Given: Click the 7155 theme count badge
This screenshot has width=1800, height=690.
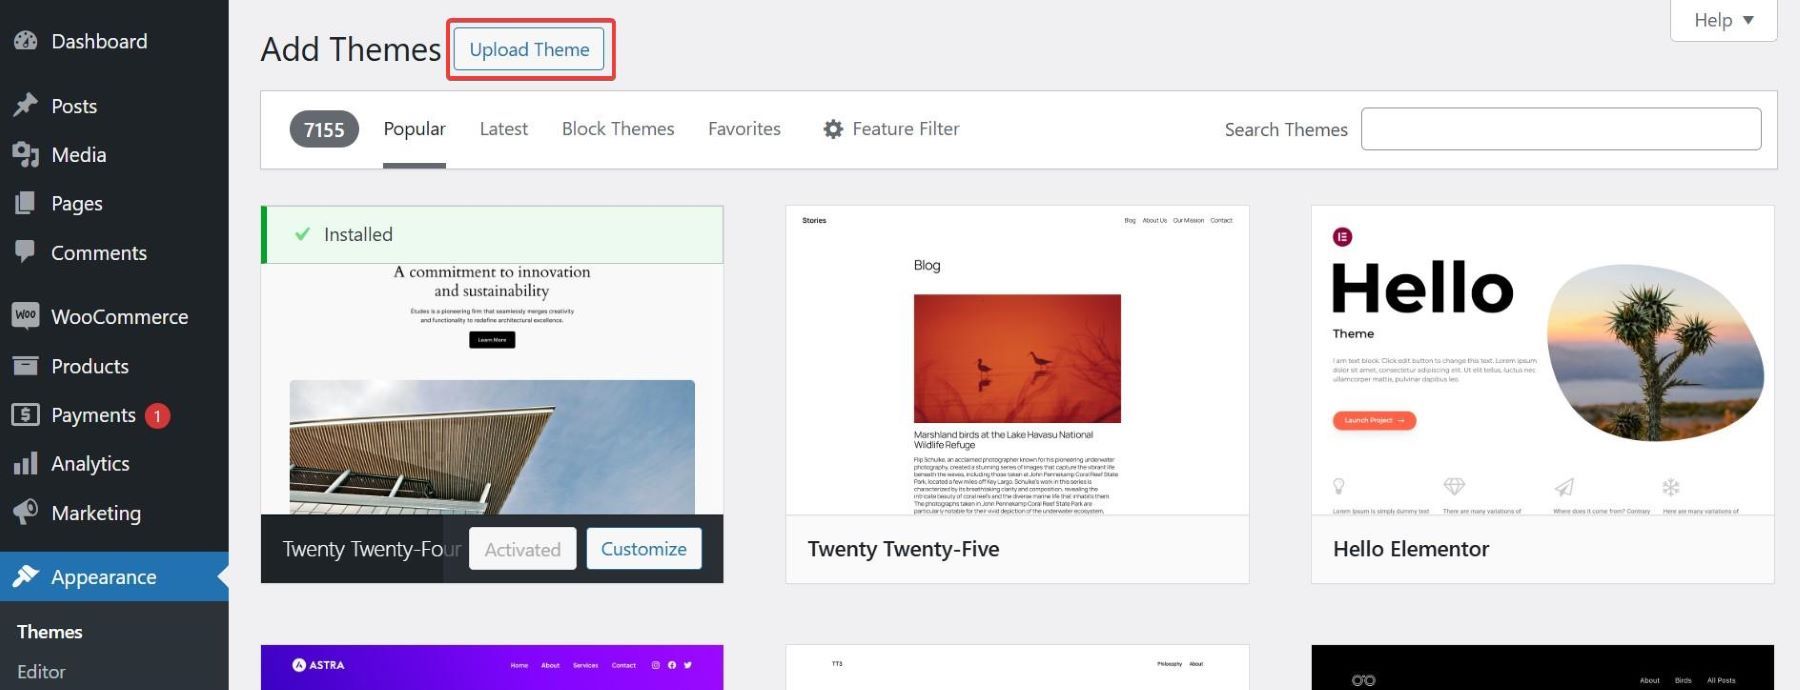Looking at the screenshot, I should pyautogui.click(x=324, y=130).
